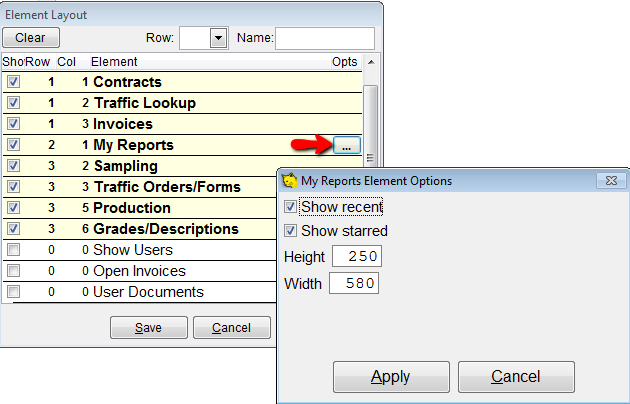
Task: Check the User Documents show checkbox
Action: [13, 291]
